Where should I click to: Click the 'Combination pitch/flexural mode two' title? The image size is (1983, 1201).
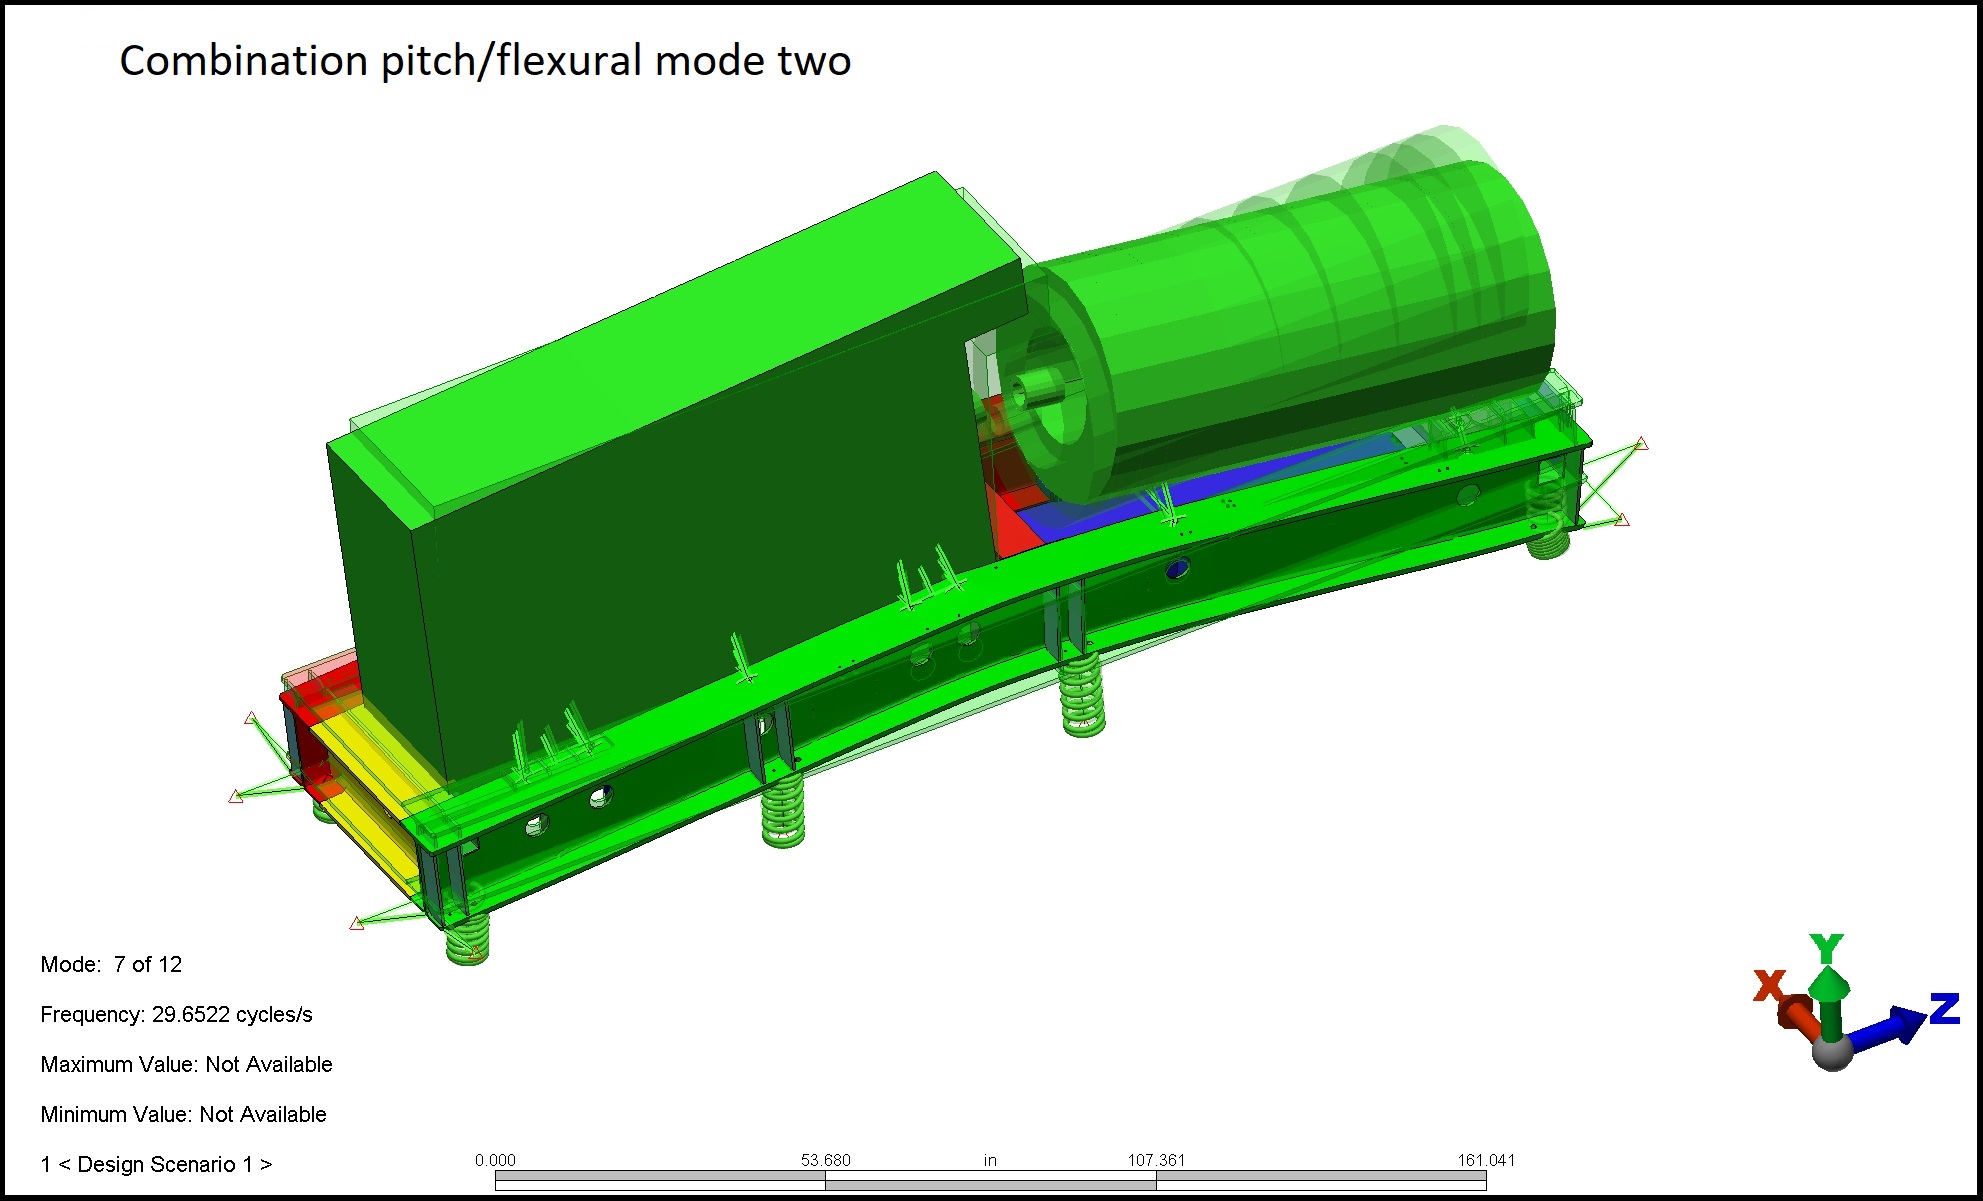485,61
